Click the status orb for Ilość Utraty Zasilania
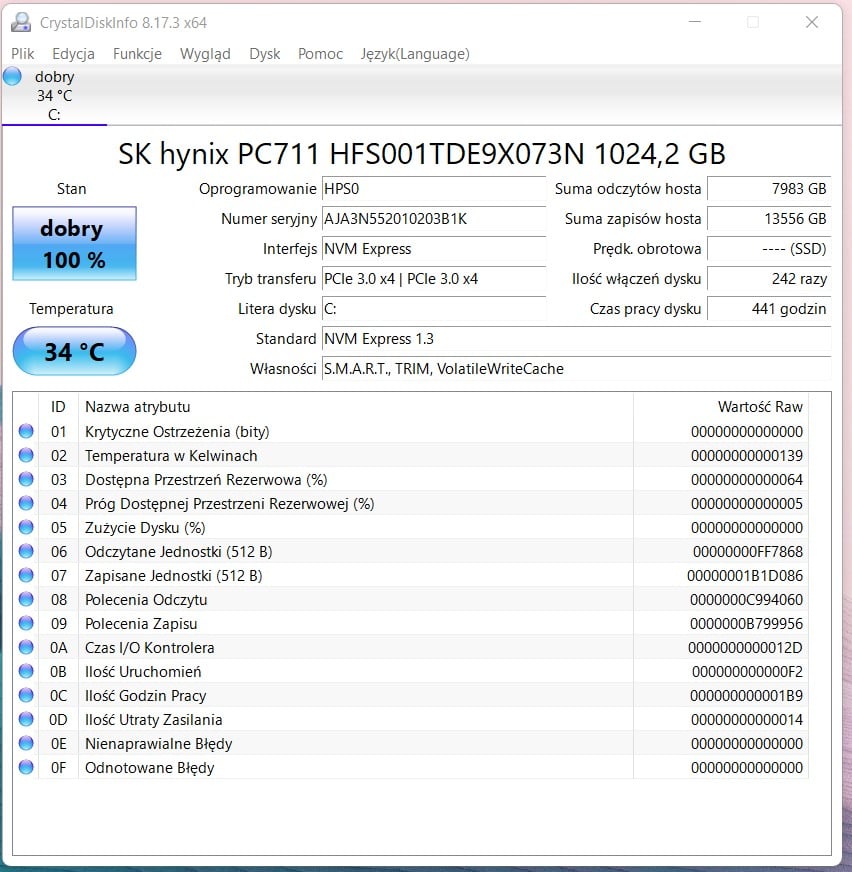852x872 pixels. (26, 719)
